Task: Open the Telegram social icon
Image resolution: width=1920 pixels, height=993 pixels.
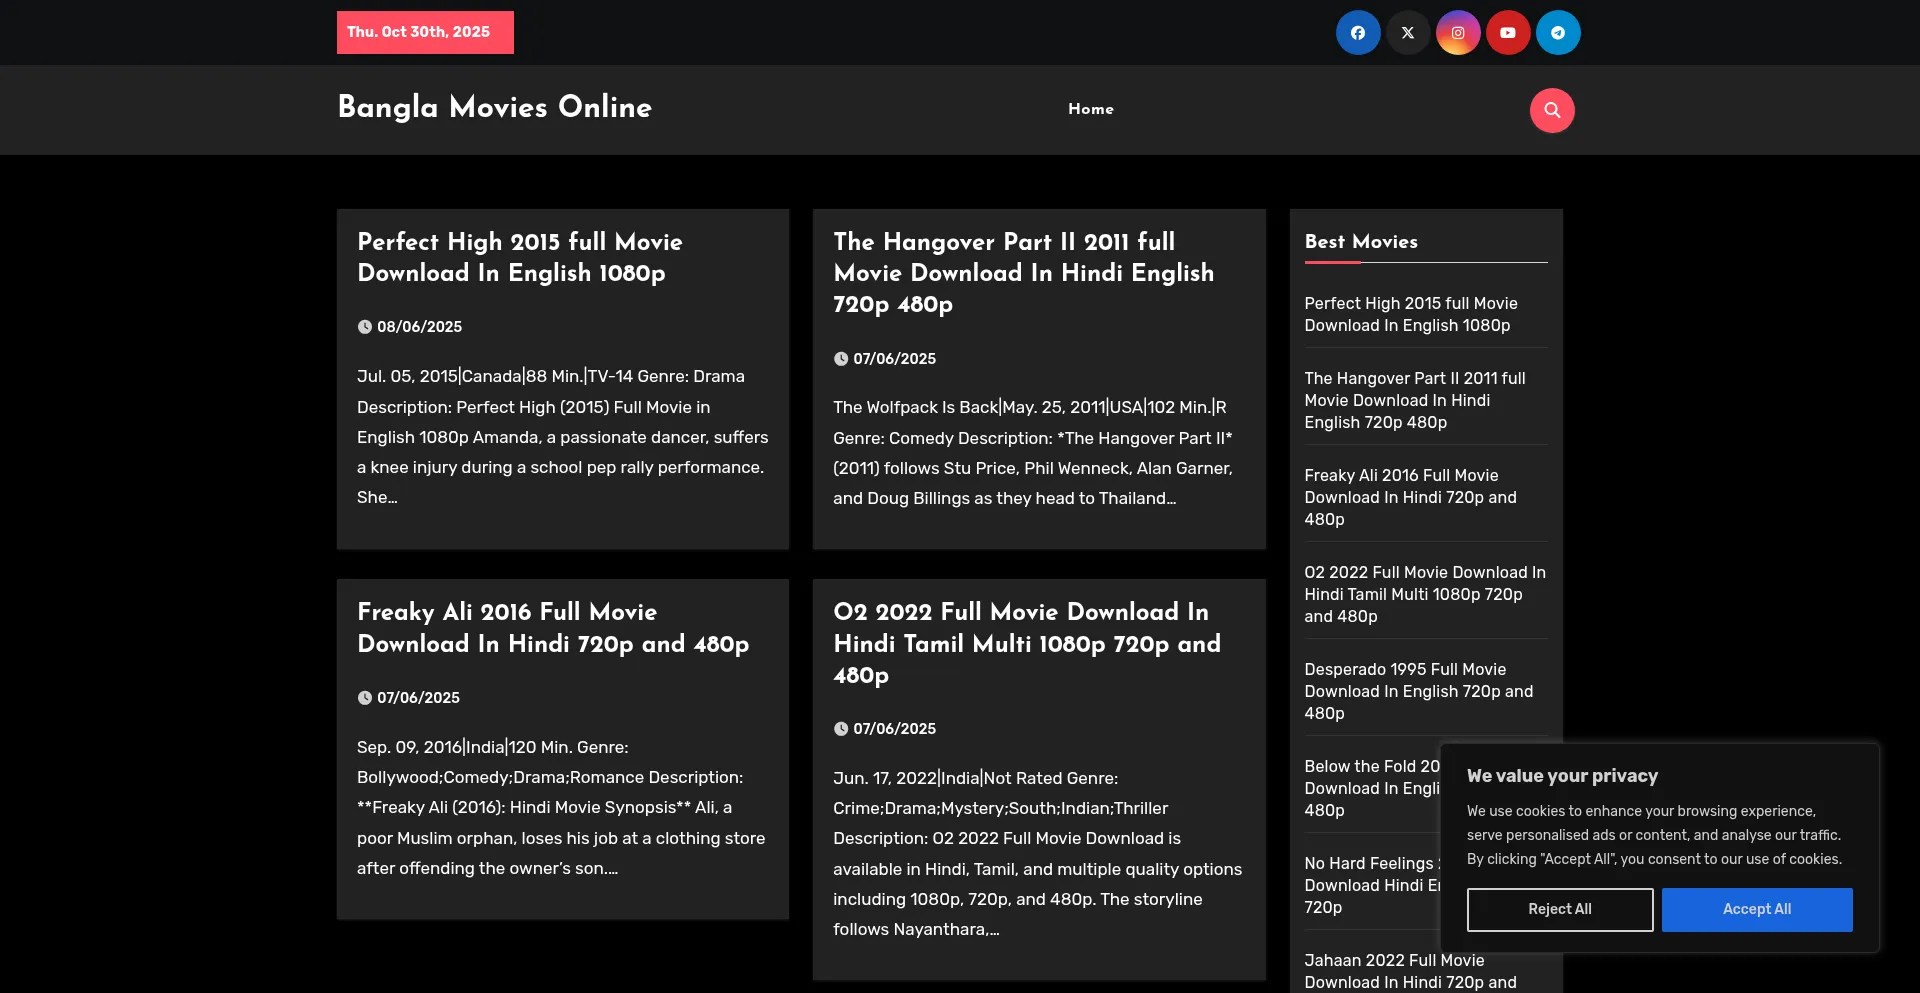Action: click(1557, 33)
